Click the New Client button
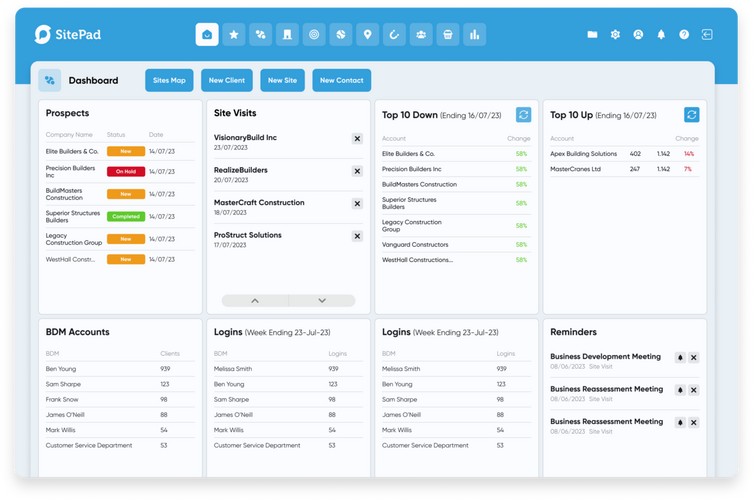The width and height of the screenshot is (753, 500). click(226, 81)
